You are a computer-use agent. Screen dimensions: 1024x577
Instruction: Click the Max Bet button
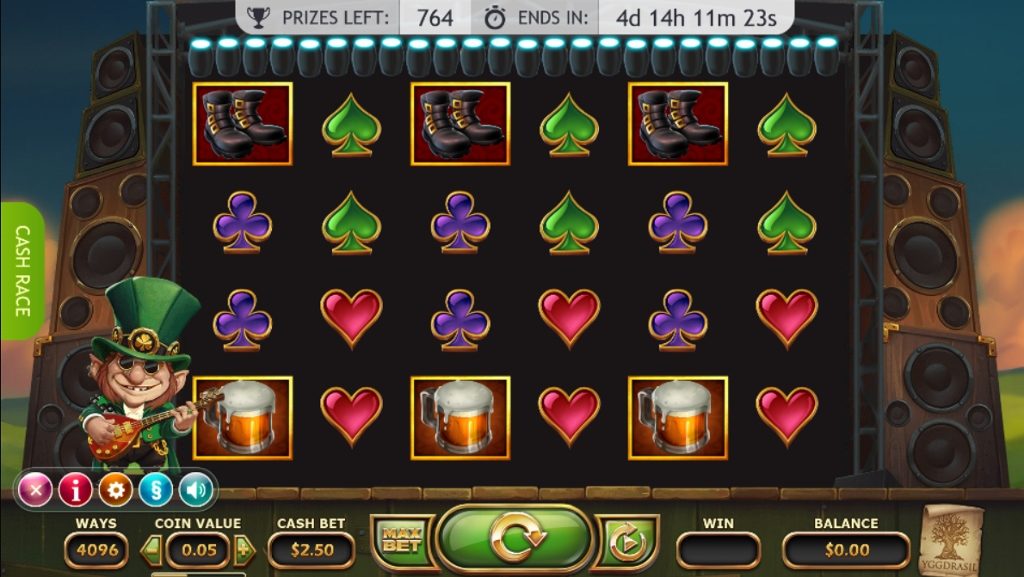[401, 540]
